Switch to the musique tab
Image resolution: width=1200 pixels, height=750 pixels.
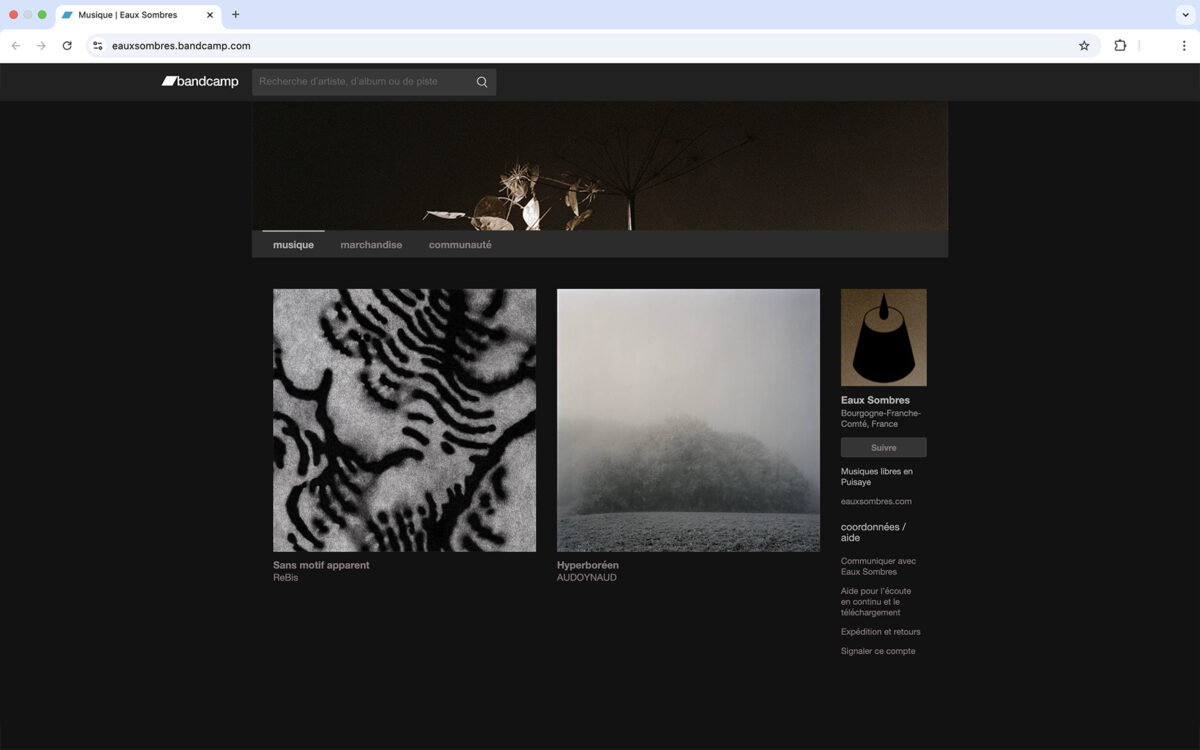pos(293,245)
